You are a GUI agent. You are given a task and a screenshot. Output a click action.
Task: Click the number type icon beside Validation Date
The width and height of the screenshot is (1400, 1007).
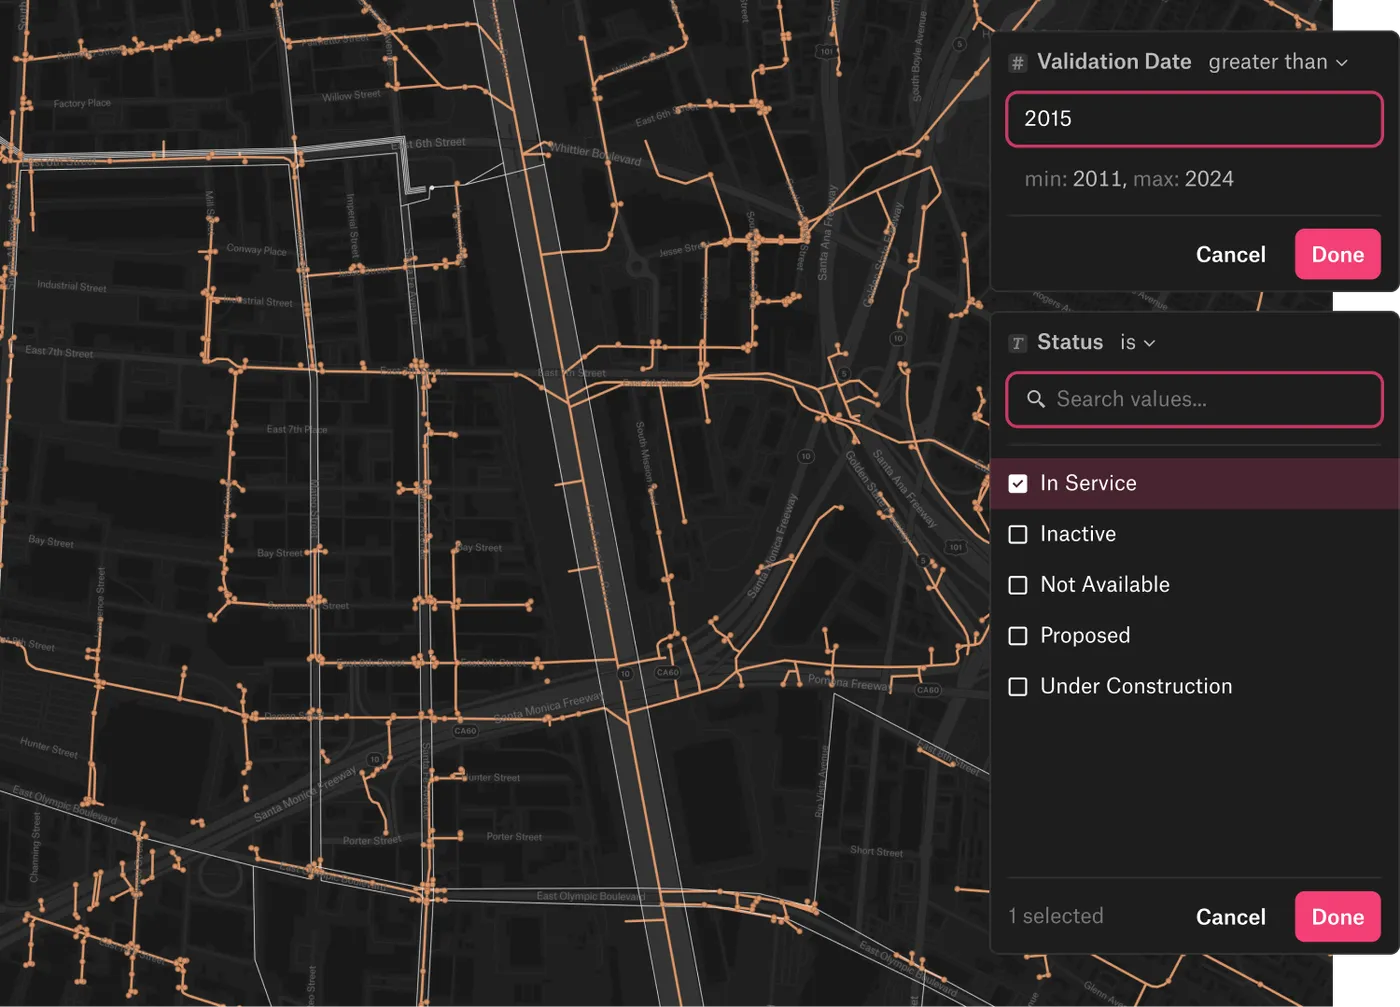coord(1017,63)
